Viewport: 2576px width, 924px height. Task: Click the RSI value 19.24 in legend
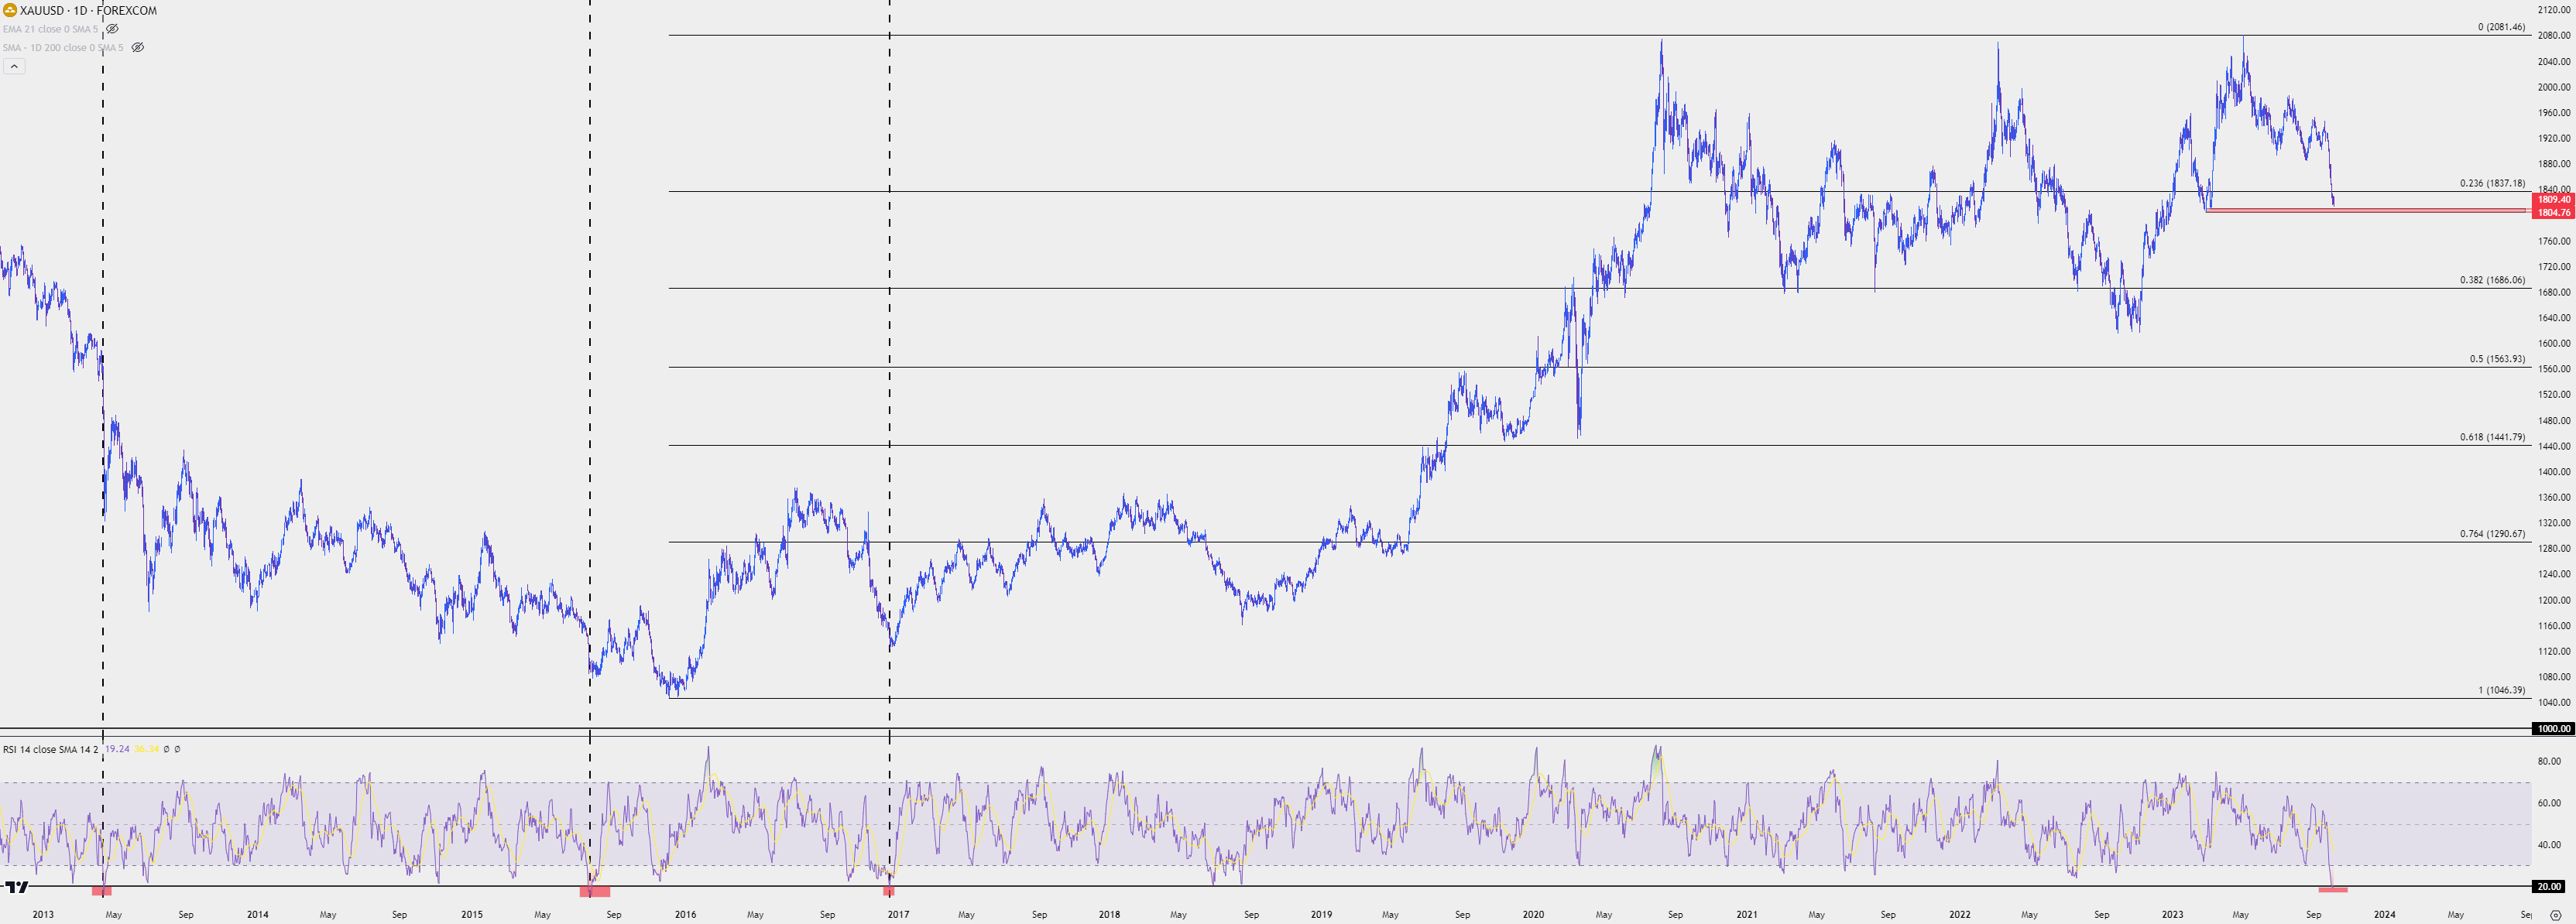point(117,749)
